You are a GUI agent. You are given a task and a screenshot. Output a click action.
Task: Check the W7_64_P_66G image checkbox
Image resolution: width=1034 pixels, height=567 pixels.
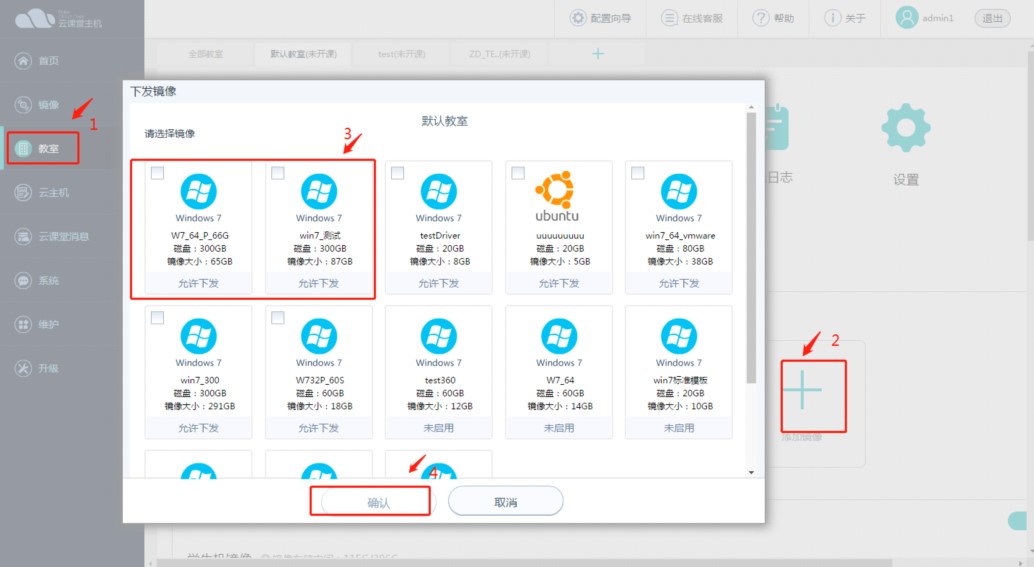(x=158, y=173)
